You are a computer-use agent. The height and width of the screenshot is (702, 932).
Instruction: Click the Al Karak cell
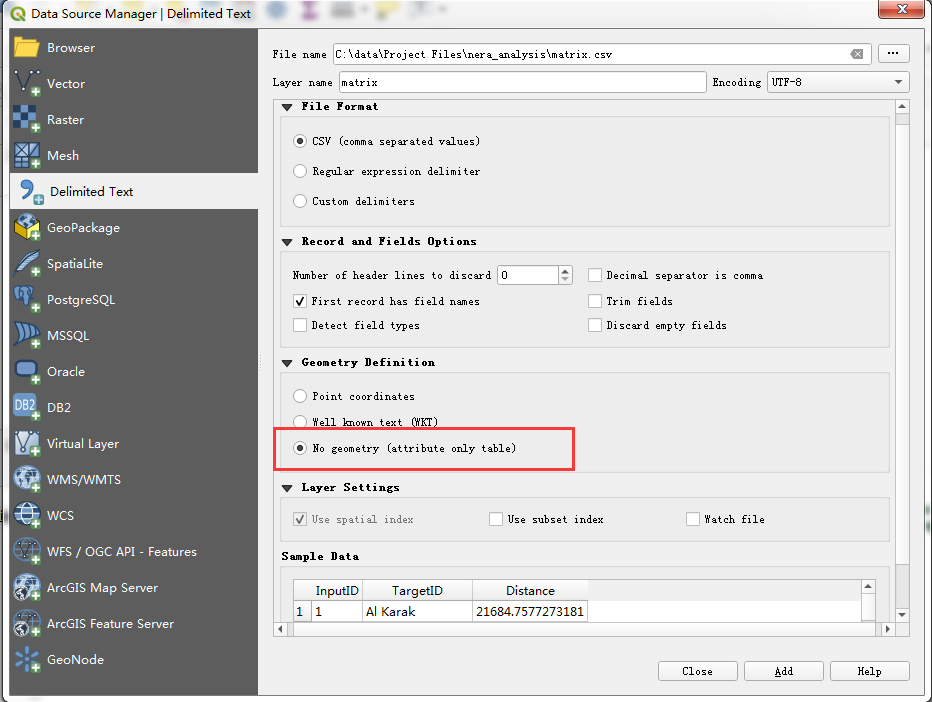click(417, 612)
